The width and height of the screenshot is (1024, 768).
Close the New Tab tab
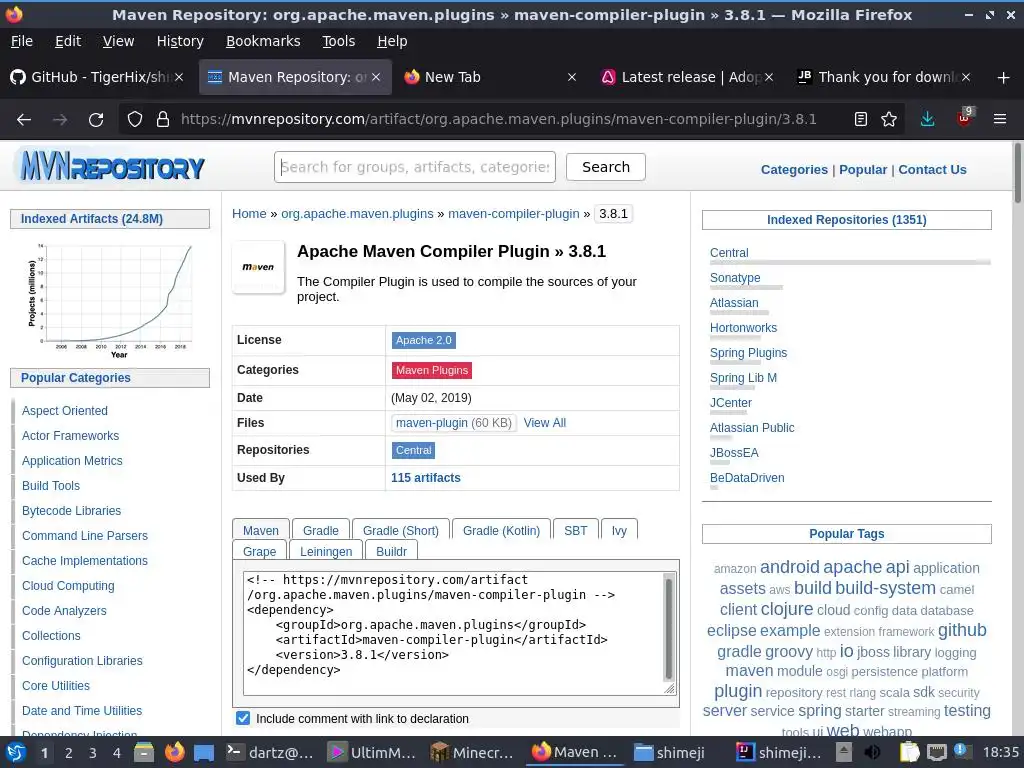pyautogui.click(x=572, y=77)
